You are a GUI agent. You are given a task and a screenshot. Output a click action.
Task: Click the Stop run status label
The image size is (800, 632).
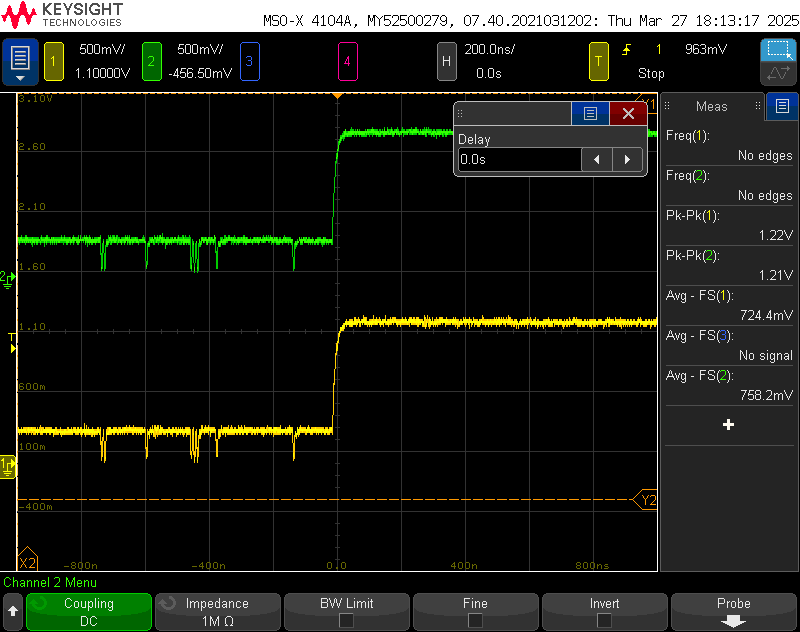[651, 73]
